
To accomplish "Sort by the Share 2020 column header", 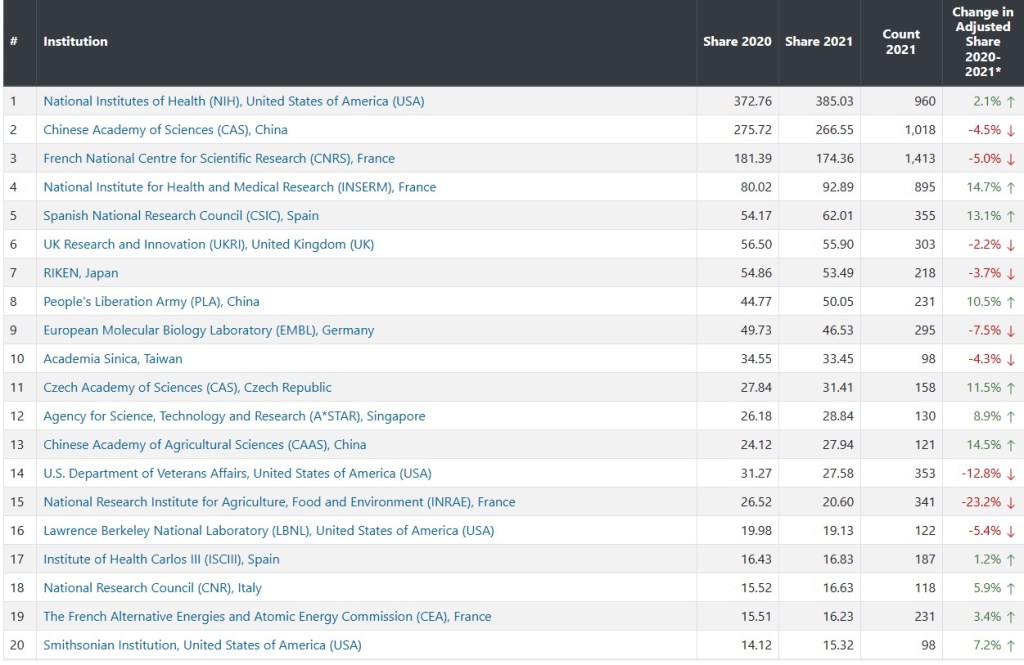I will coord(737,42).
